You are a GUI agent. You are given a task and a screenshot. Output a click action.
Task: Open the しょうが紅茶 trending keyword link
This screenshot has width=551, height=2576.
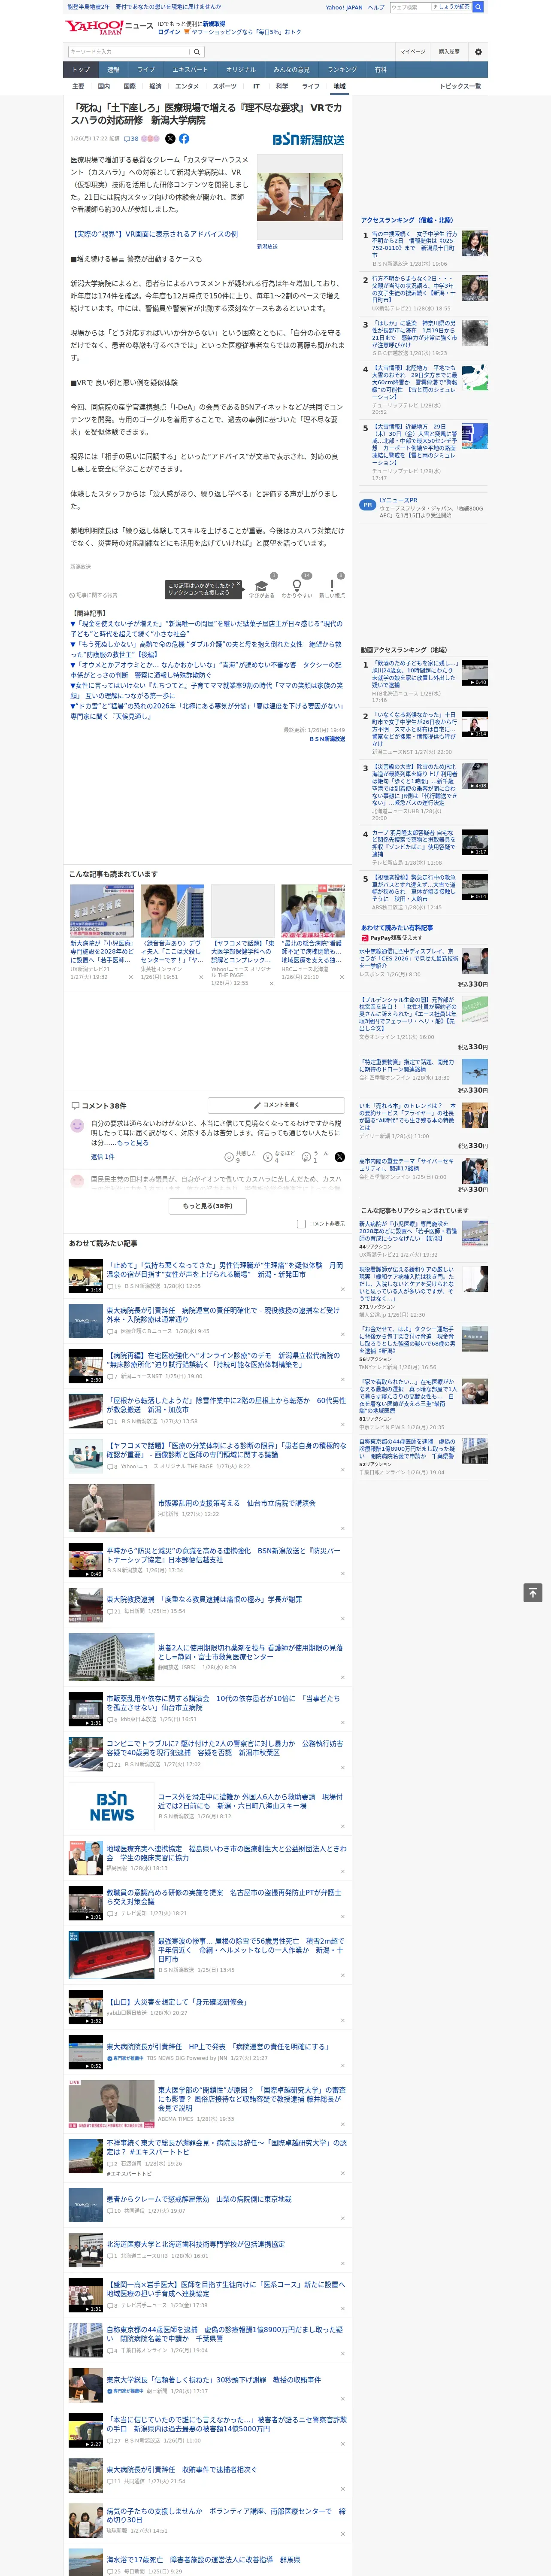pyautogui.click(x=452, y=7)
